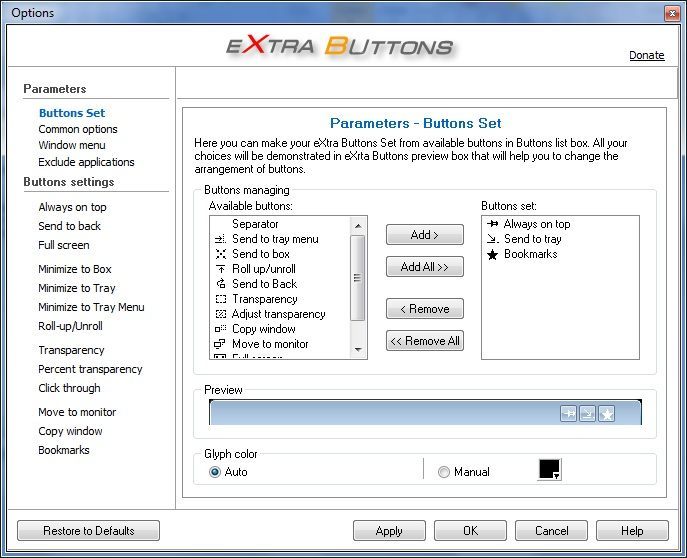Click the Send to tray arrow icon in Buttons set
This screenshot has height=558, width=687.
(x=493, y=239)
